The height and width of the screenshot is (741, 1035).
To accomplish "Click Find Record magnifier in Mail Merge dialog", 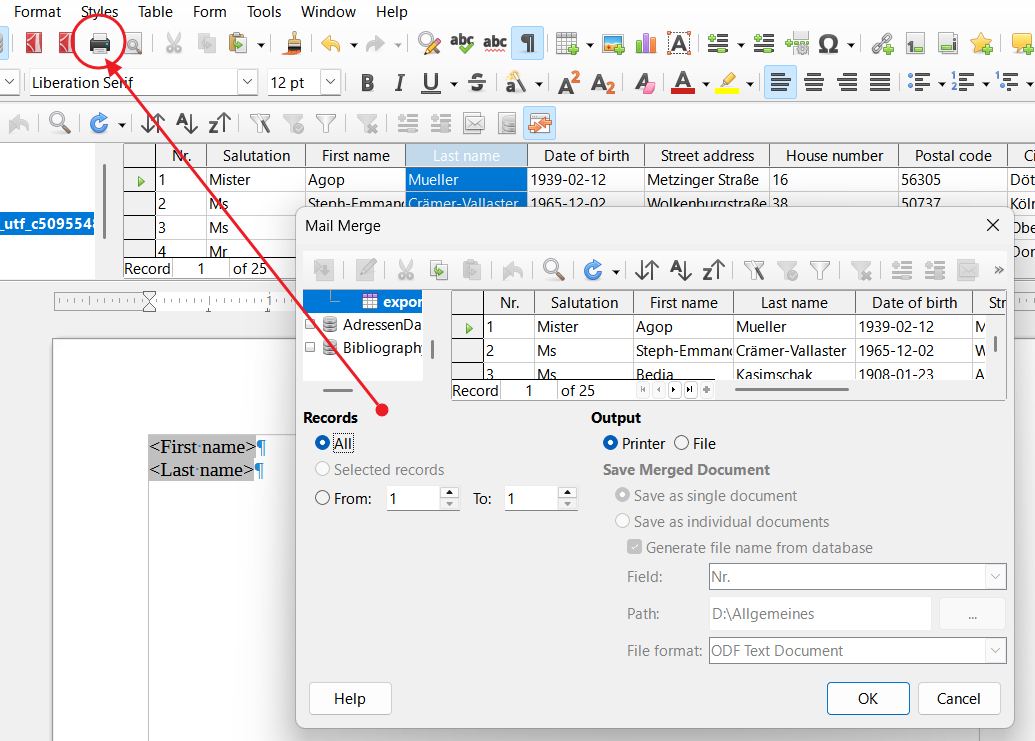I will 553,270.
